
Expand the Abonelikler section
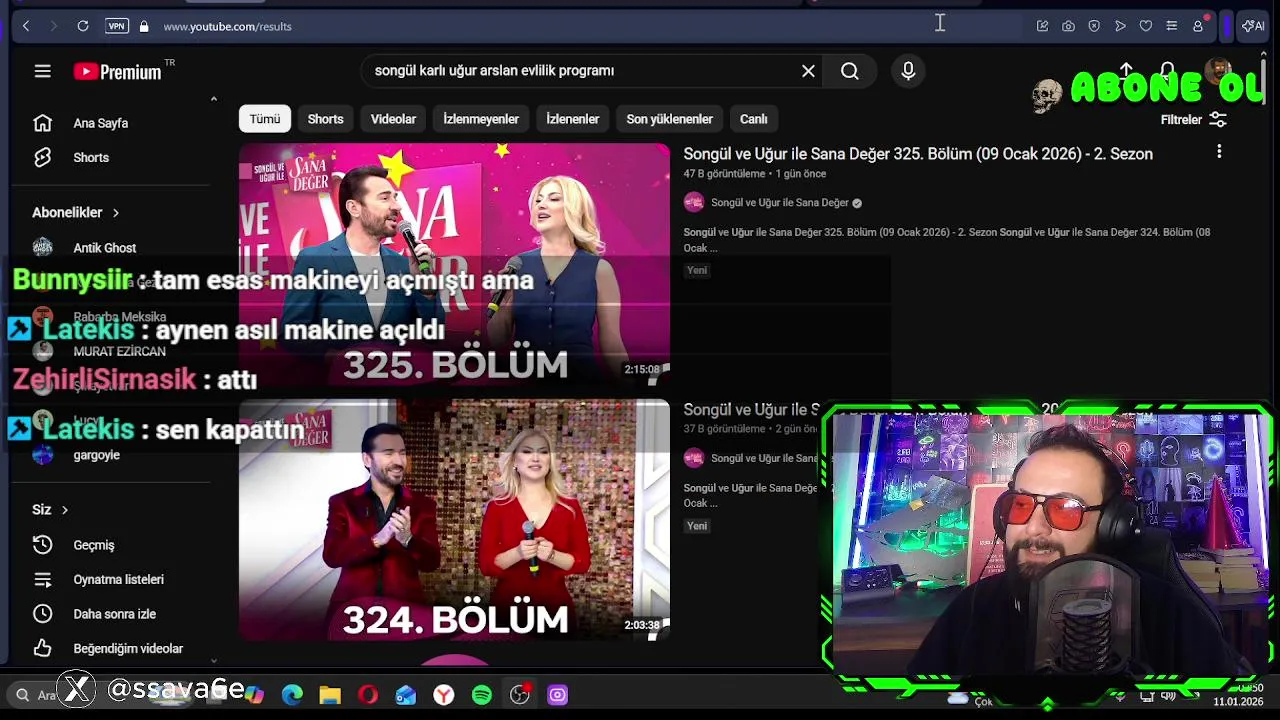(76, 212)
